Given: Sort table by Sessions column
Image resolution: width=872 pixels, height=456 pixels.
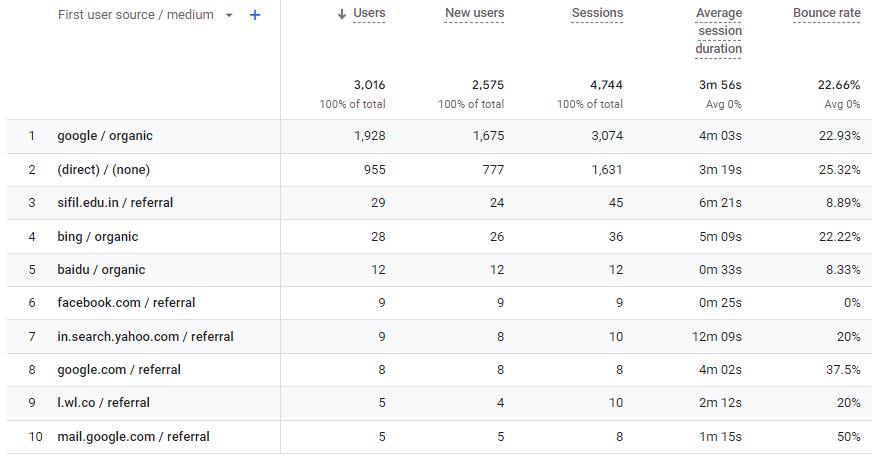Looking at the screenshot, I should [597, 13].
